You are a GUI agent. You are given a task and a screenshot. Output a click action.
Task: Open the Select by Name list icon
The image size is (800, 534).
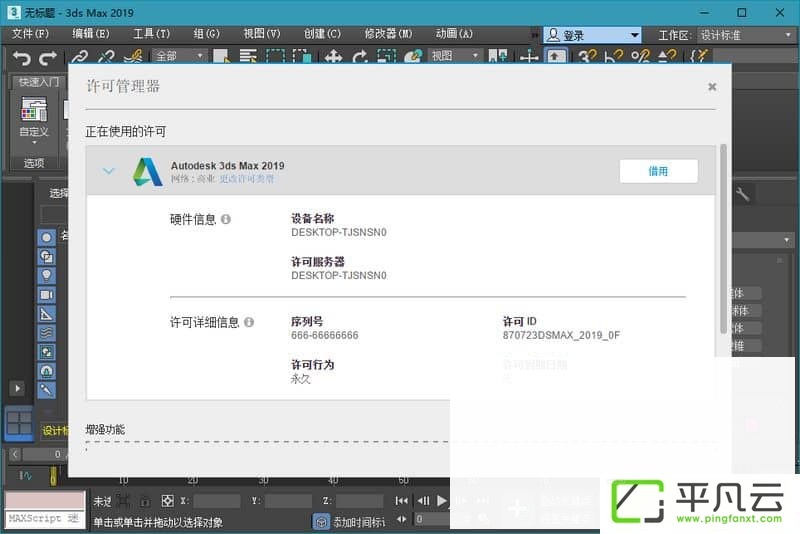click(x=248, y=57)
